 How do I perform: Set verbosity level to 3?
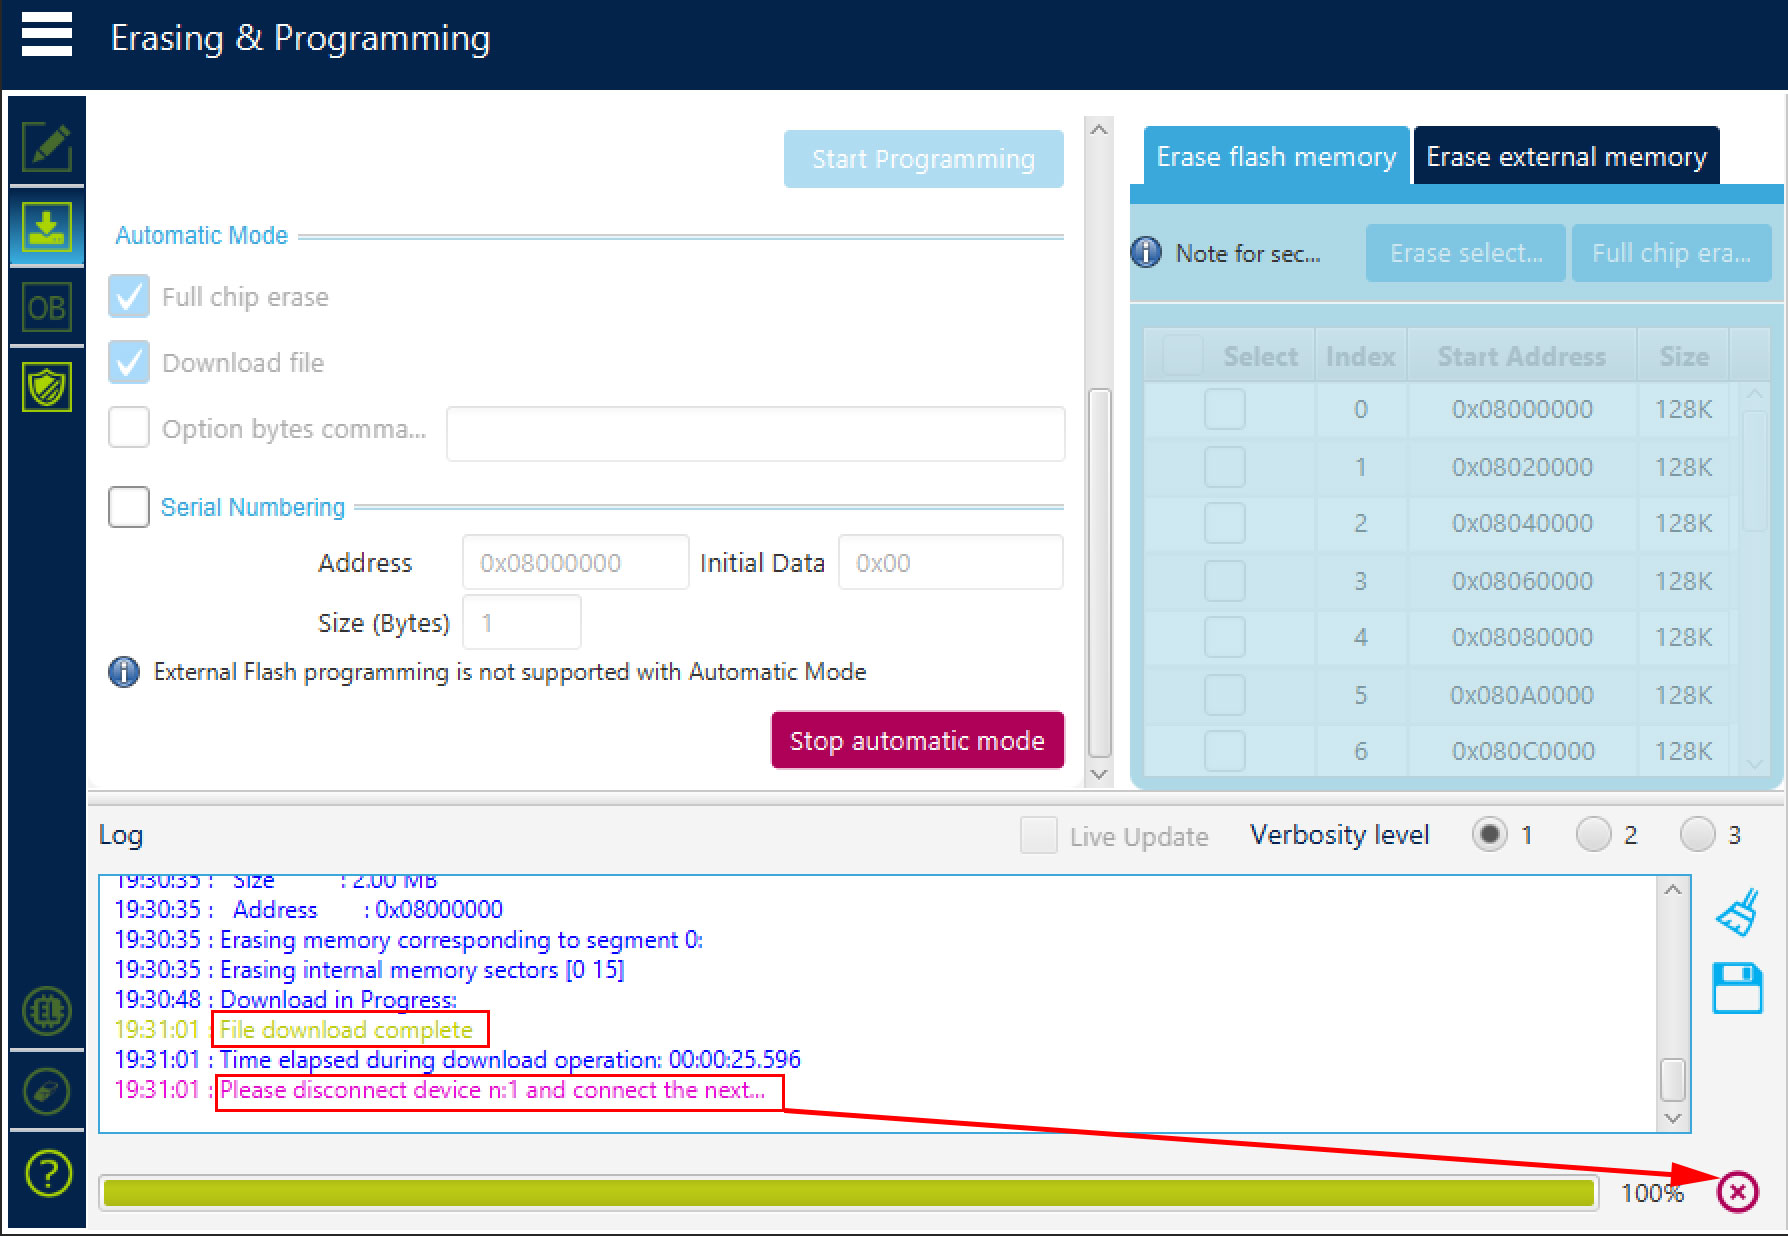1697,834
